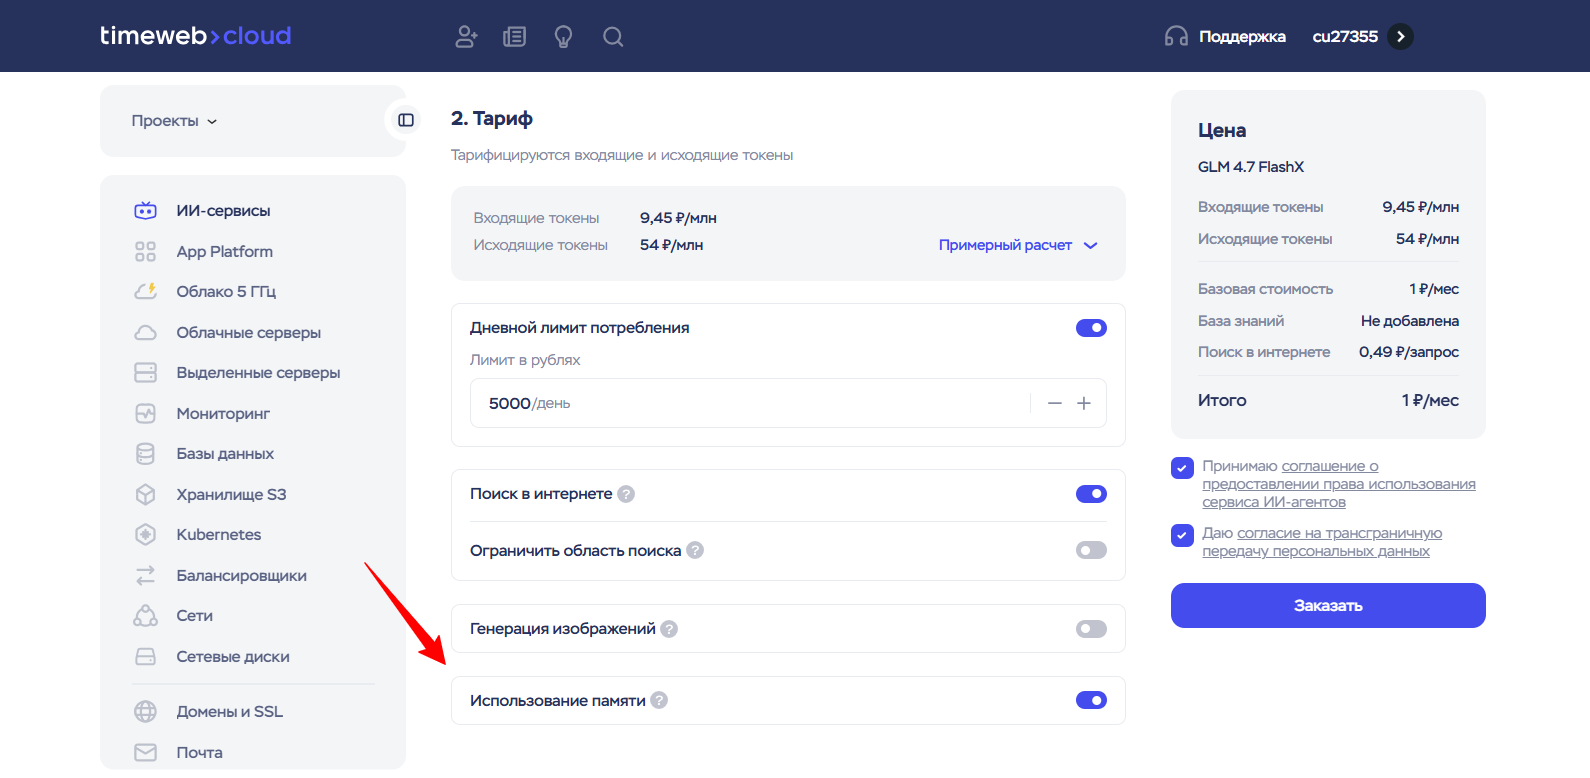Image resolution: width=1590 pixels, height=778 pixels.
Task: Click the Базы данных database icon
Action: 146,454
